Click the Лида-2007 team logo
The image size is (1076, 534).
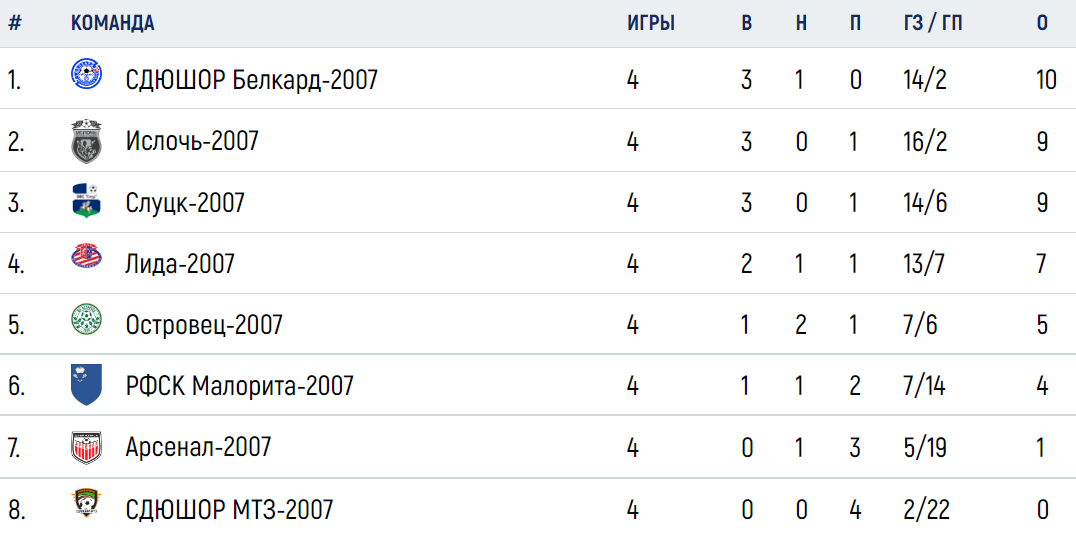(87, 259)
